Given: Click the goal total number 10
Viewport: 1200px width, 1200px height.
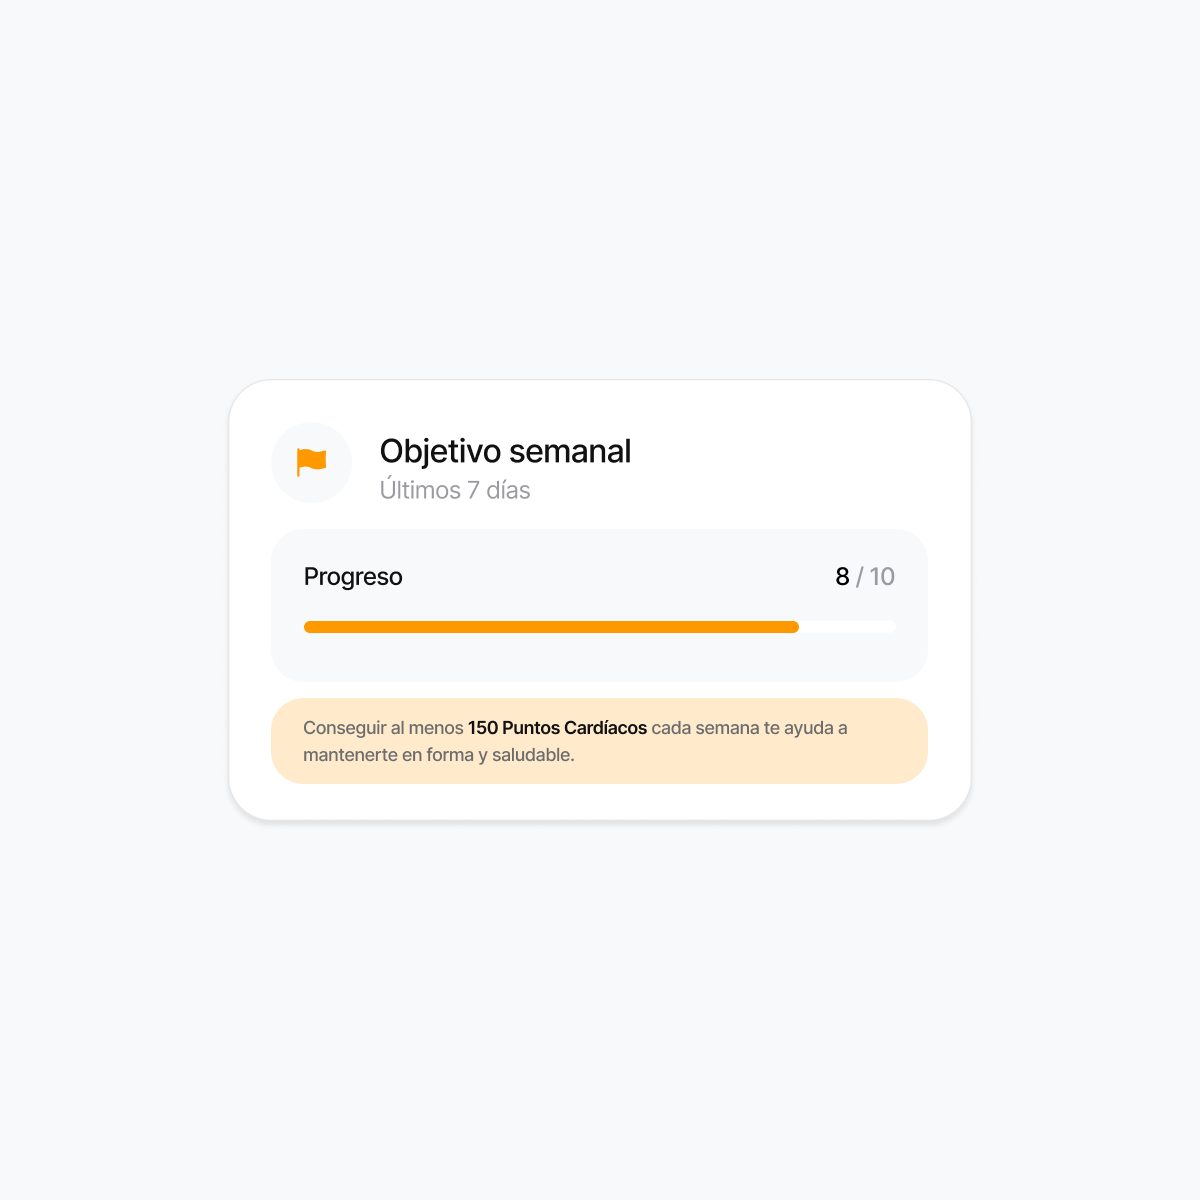Looking at the screenshot, I should click(x=882, y=577).
